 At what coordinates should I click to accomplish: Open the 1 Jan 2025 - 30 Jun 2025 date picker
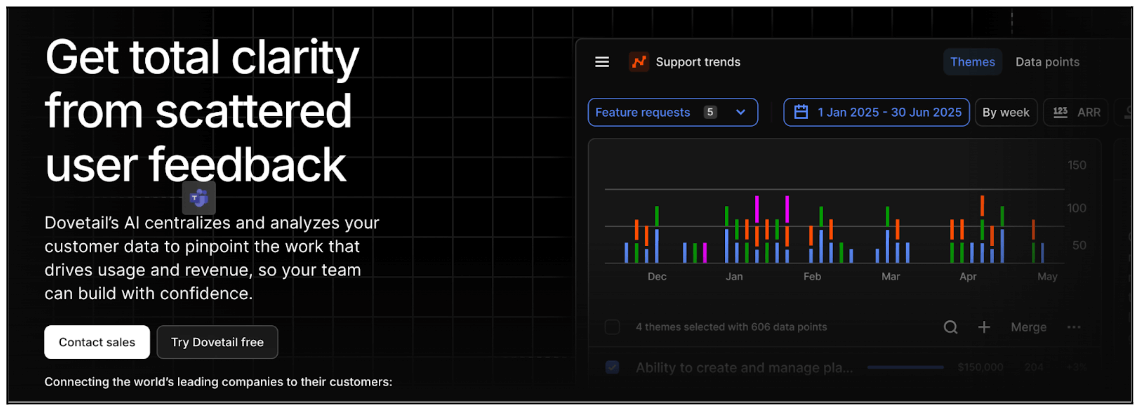click(876, 112)
